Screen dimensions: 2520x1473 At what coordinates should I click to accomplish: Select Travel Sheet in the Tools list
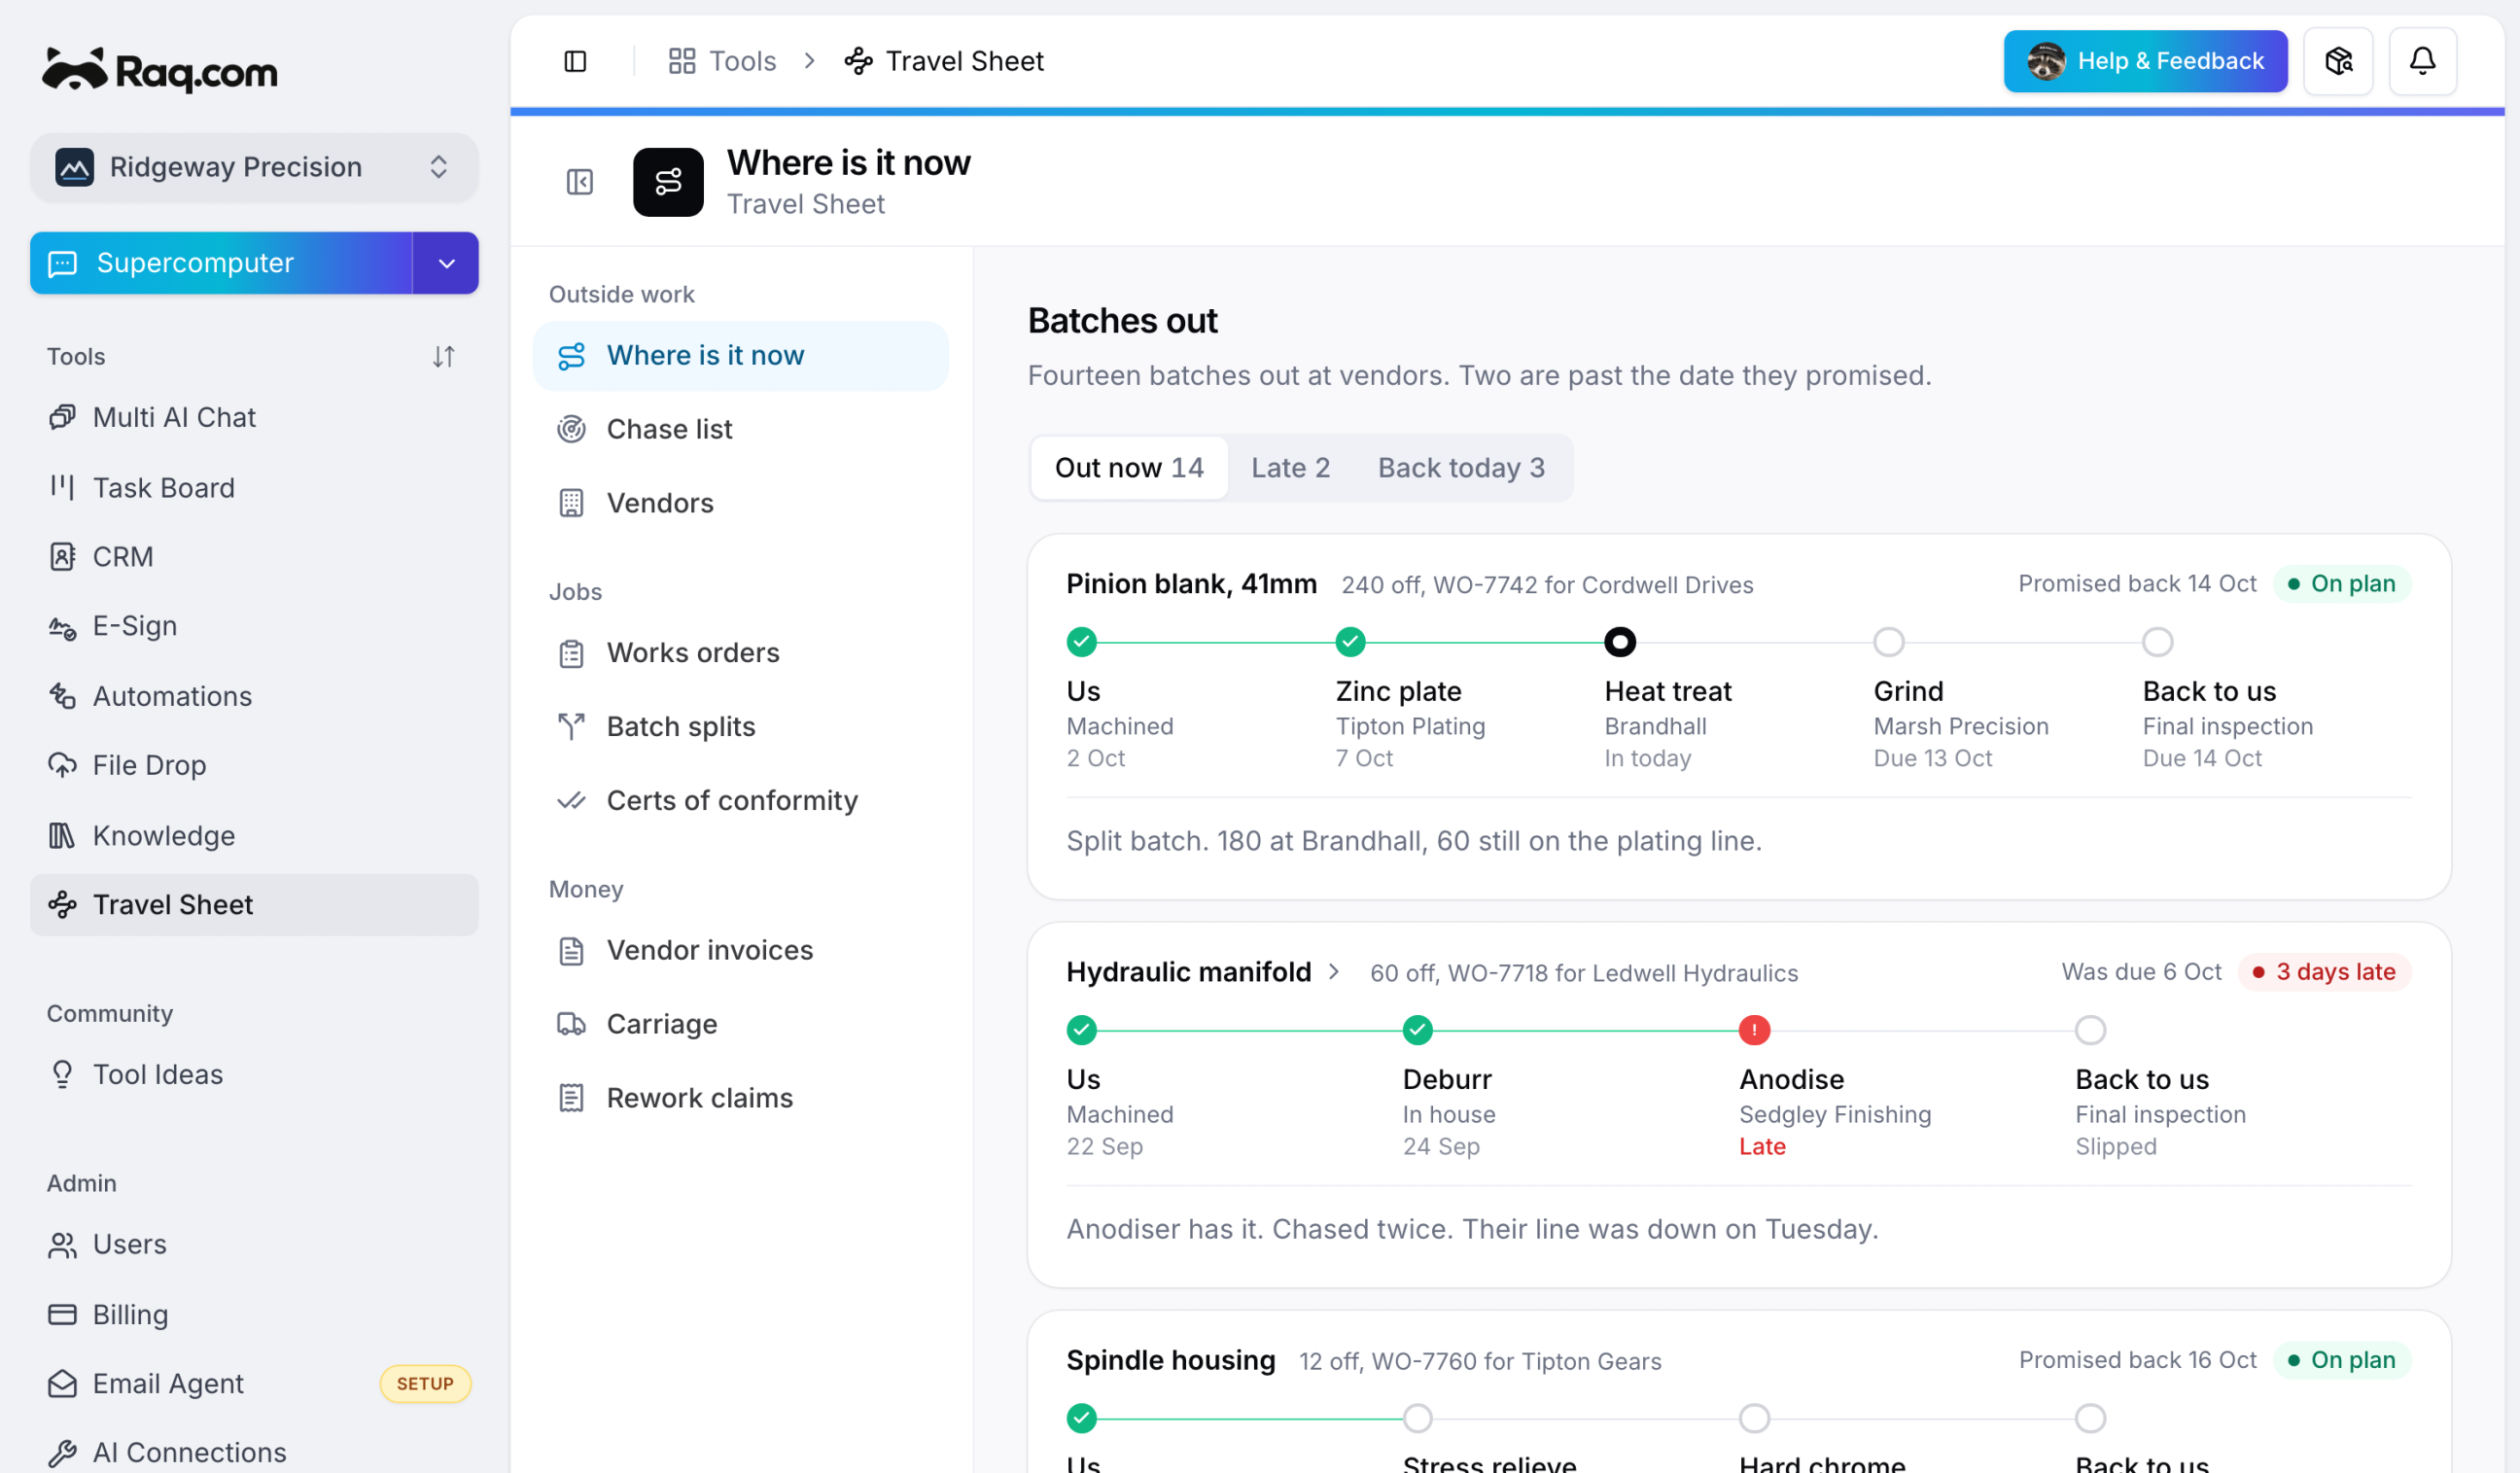tap(254, 905)
